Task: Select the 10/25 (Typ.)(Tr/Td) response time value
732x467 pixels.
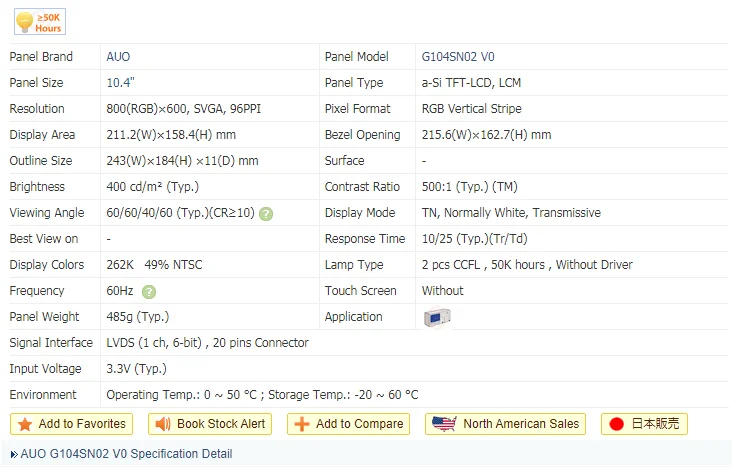Action: (x=474, y=239)
